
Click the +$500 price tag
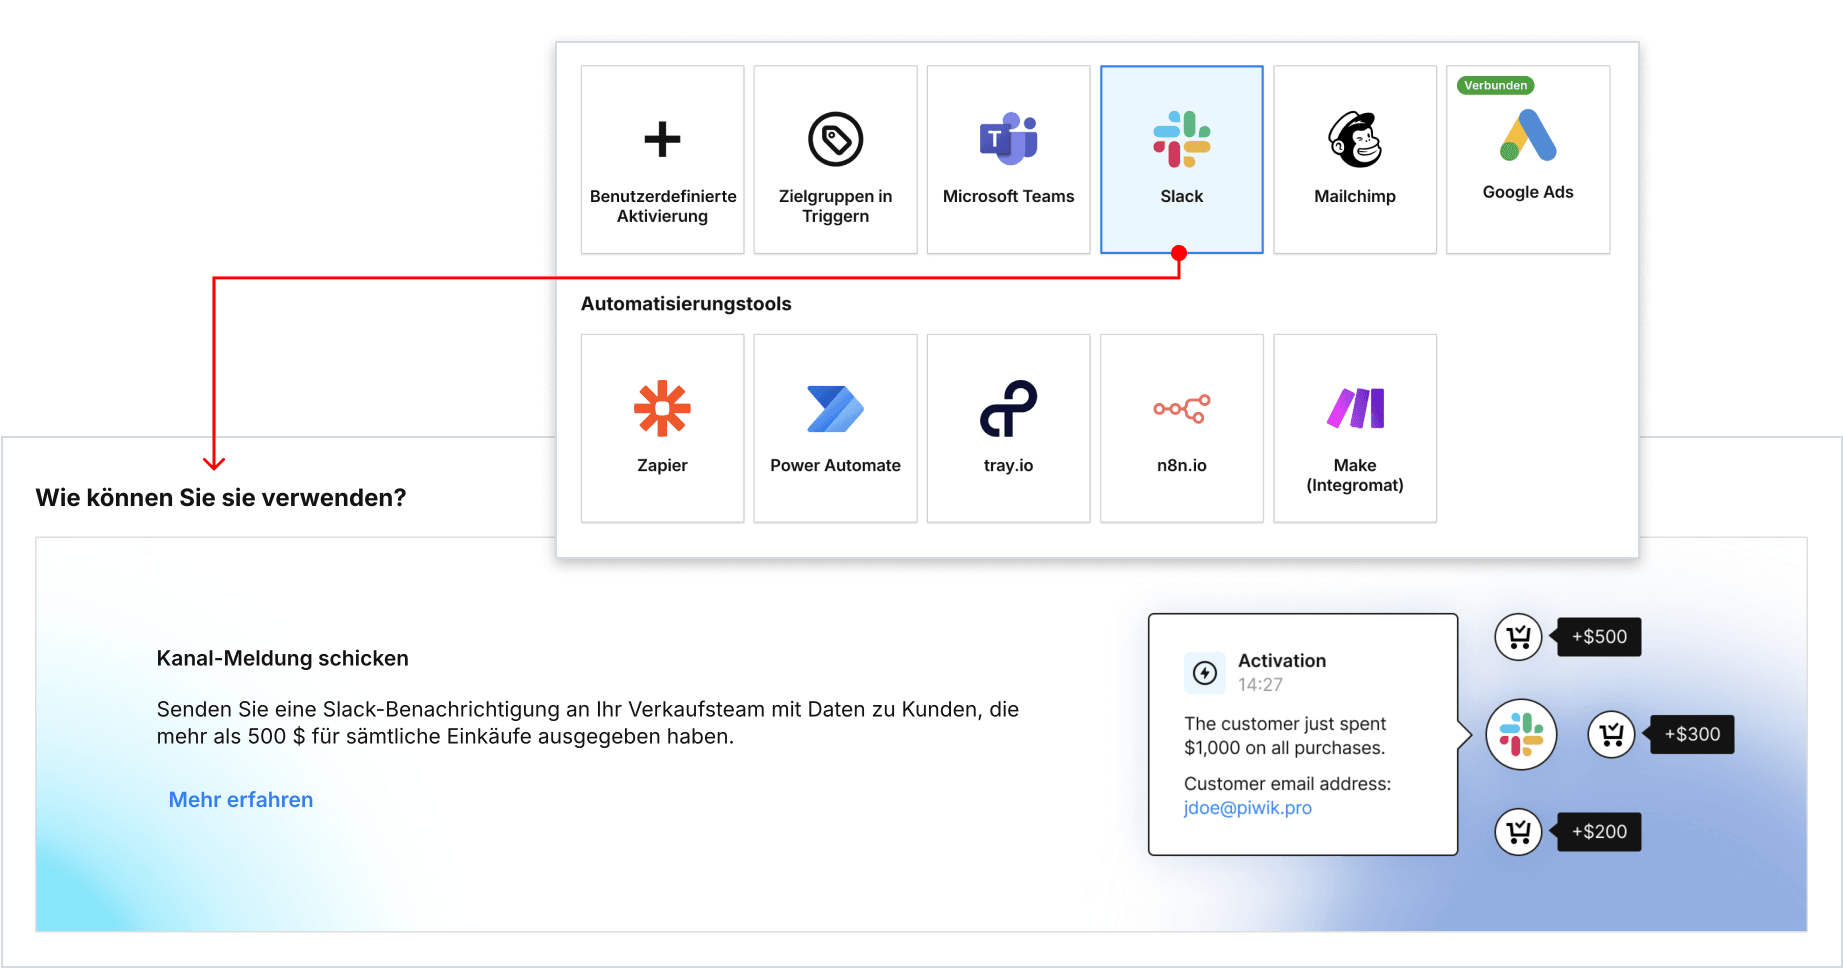(1598, 636)
